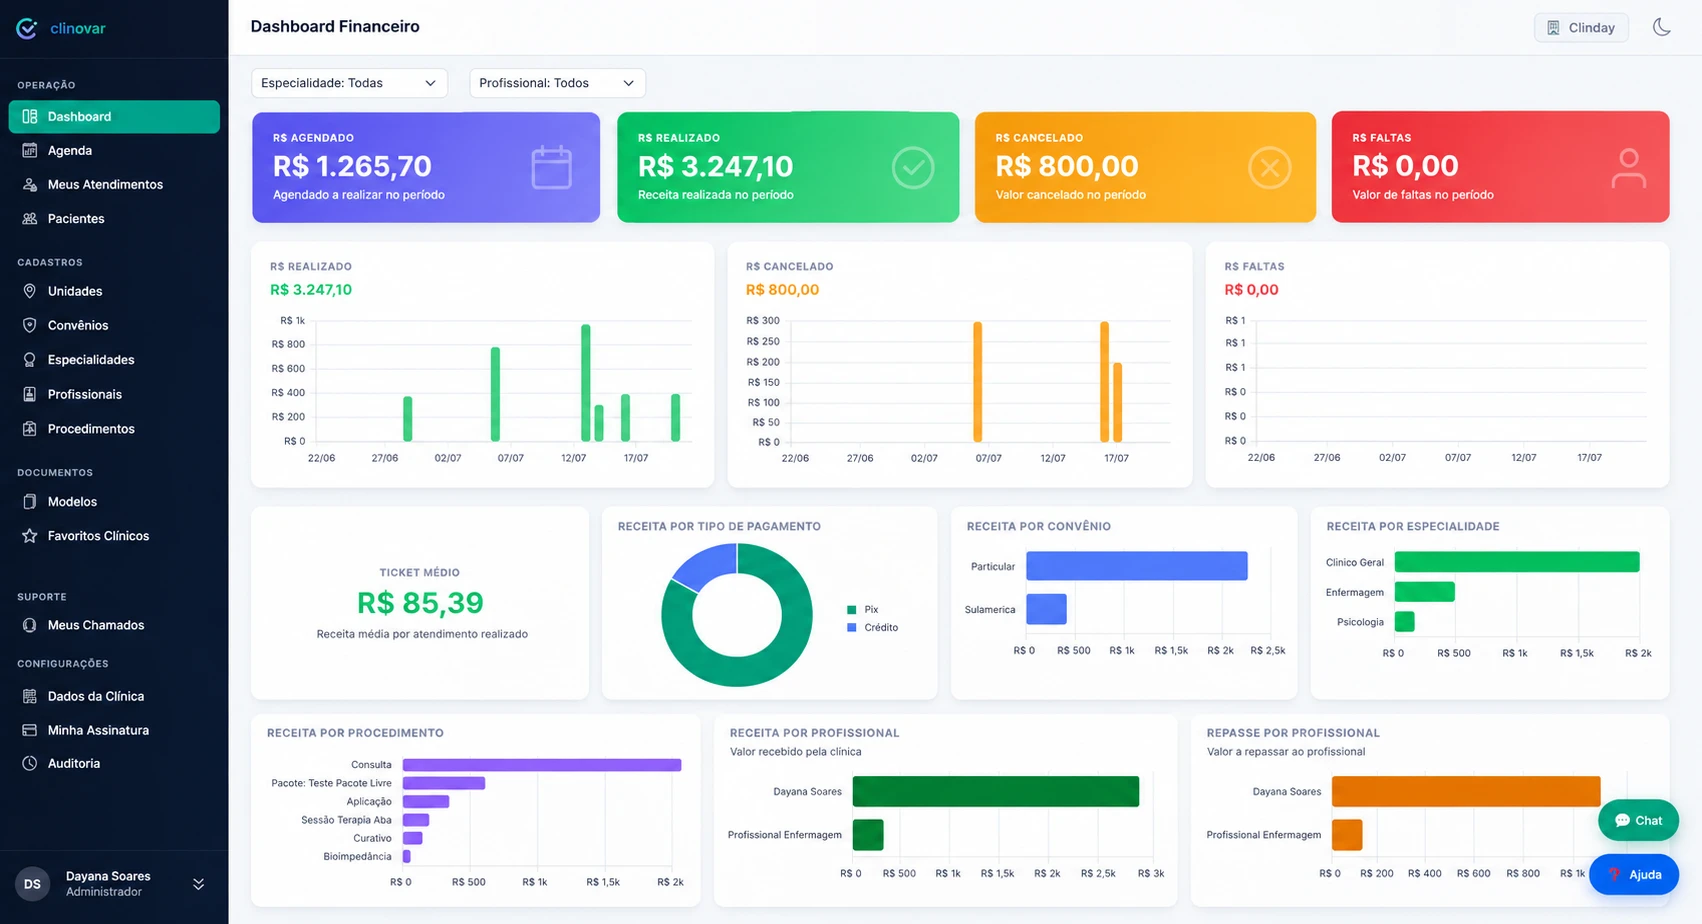Click the Procedimentos clipboard icon
1702x924 pixels.
point(30,429)
